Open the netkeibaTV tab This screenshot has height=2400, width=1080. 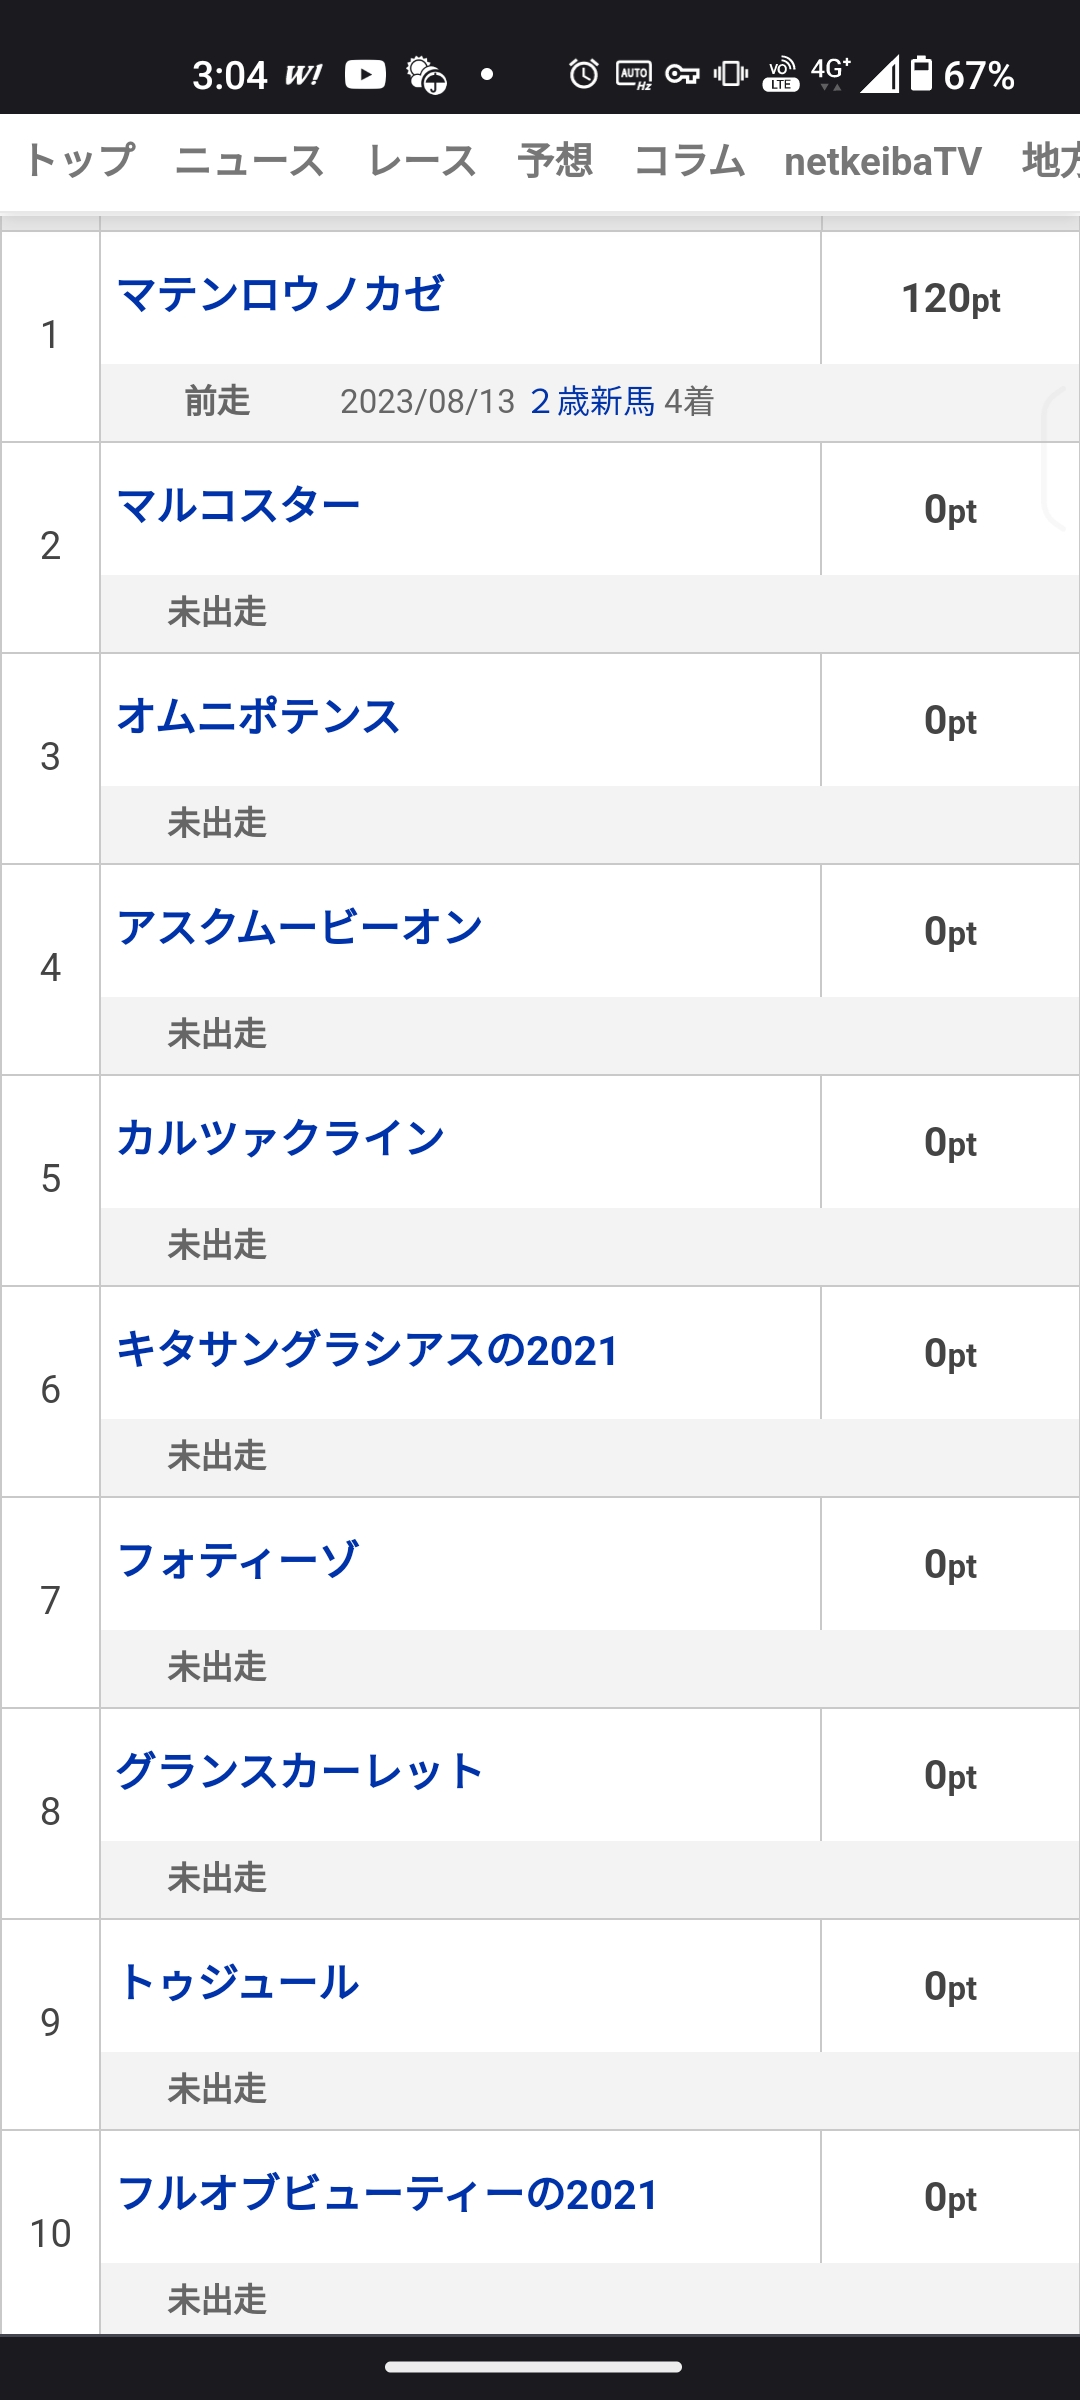pos(882,161)
